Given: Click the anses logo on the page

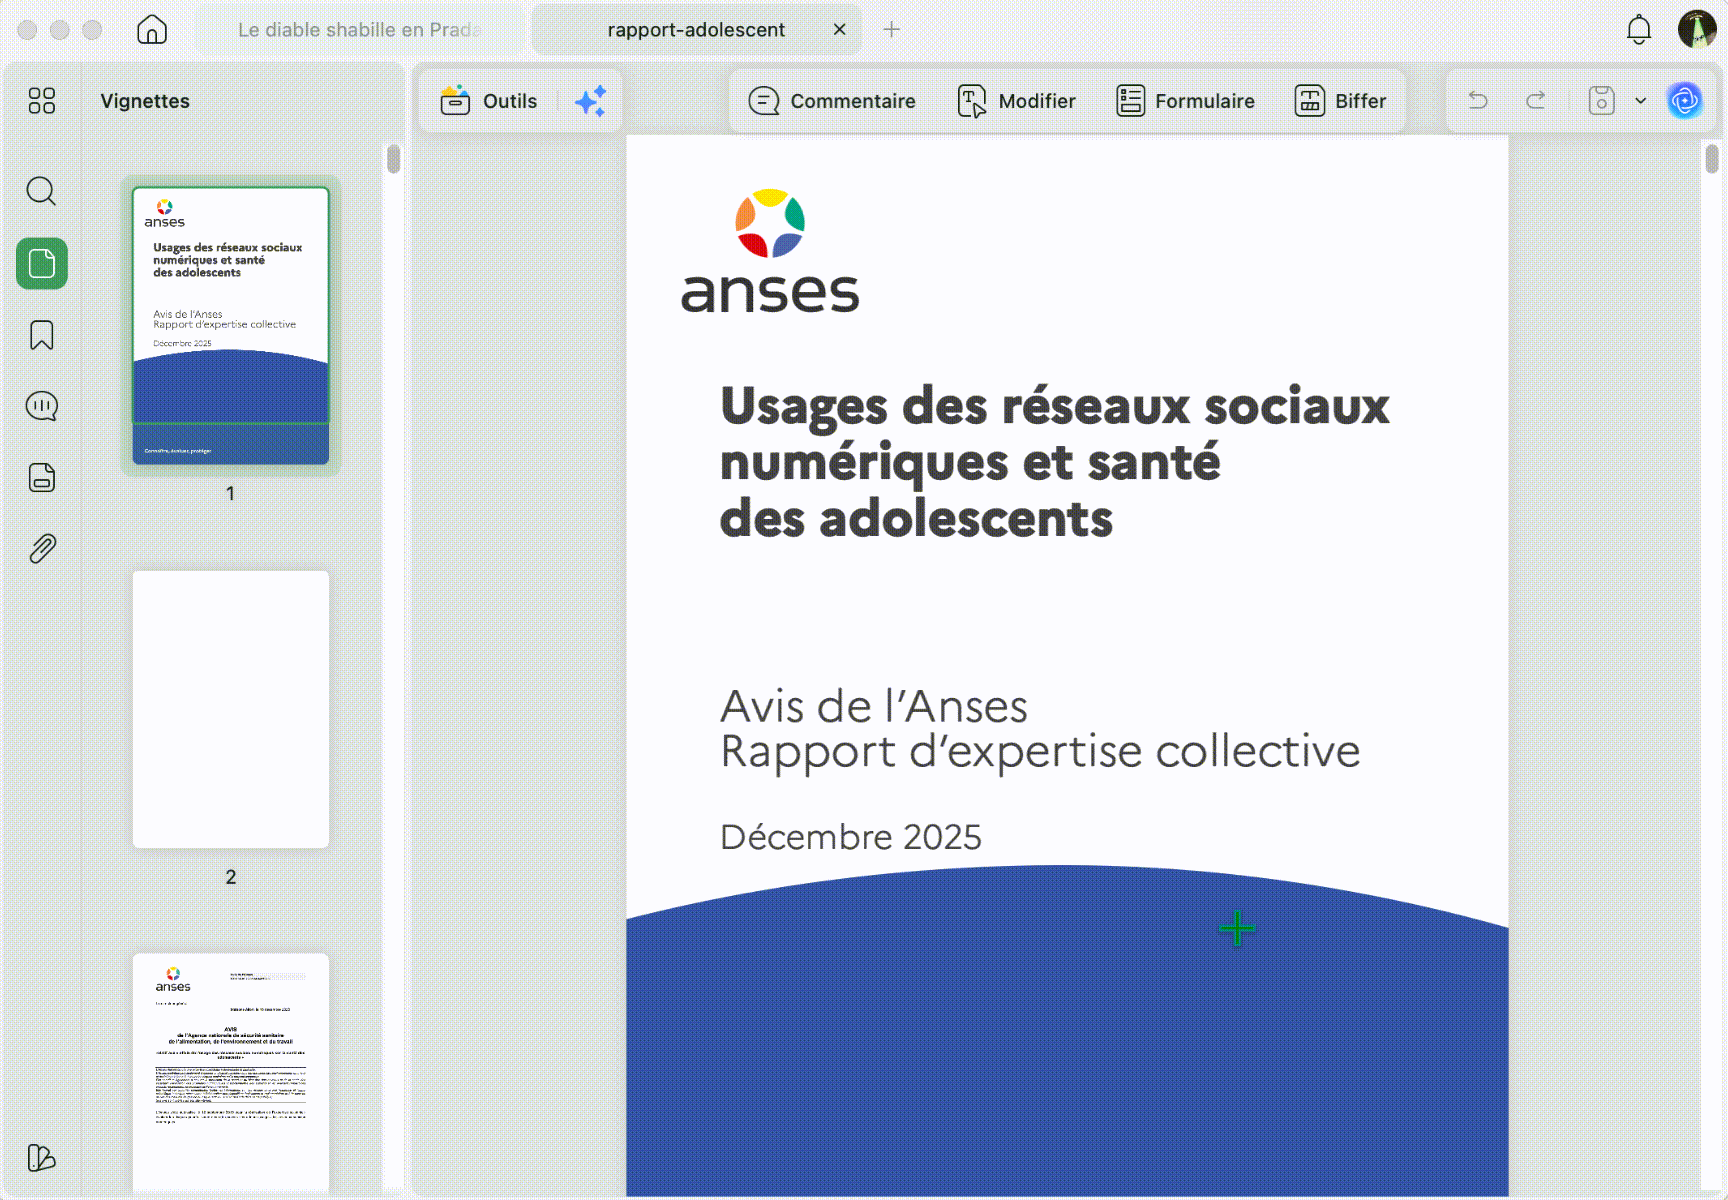Looking at the screenshot, I should pyautogui.click(x=770, y=251).
